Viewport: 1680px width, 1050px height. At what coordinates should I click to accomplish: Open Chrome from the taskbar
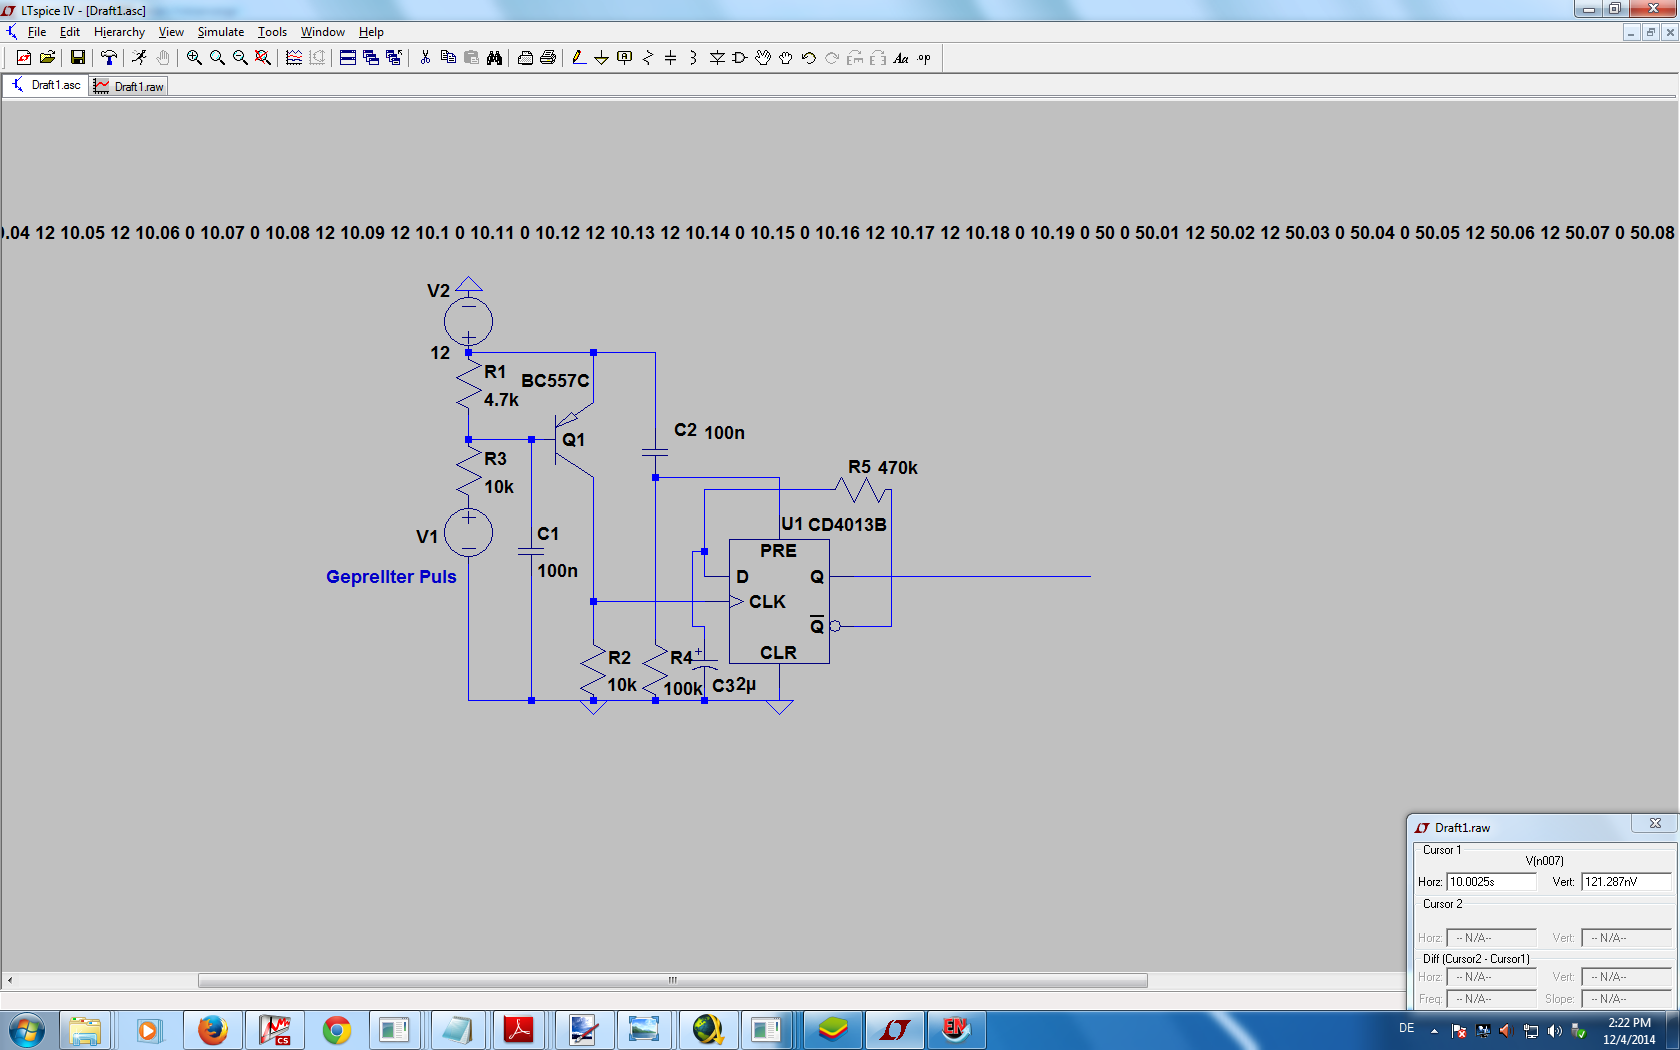(x=336, y=1030)
